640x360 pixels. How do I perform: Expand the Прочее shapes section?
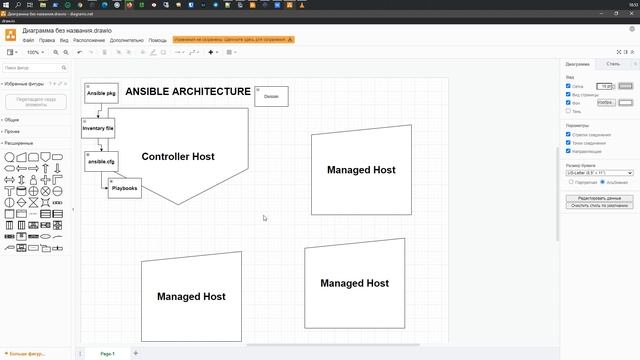(12, 131)
